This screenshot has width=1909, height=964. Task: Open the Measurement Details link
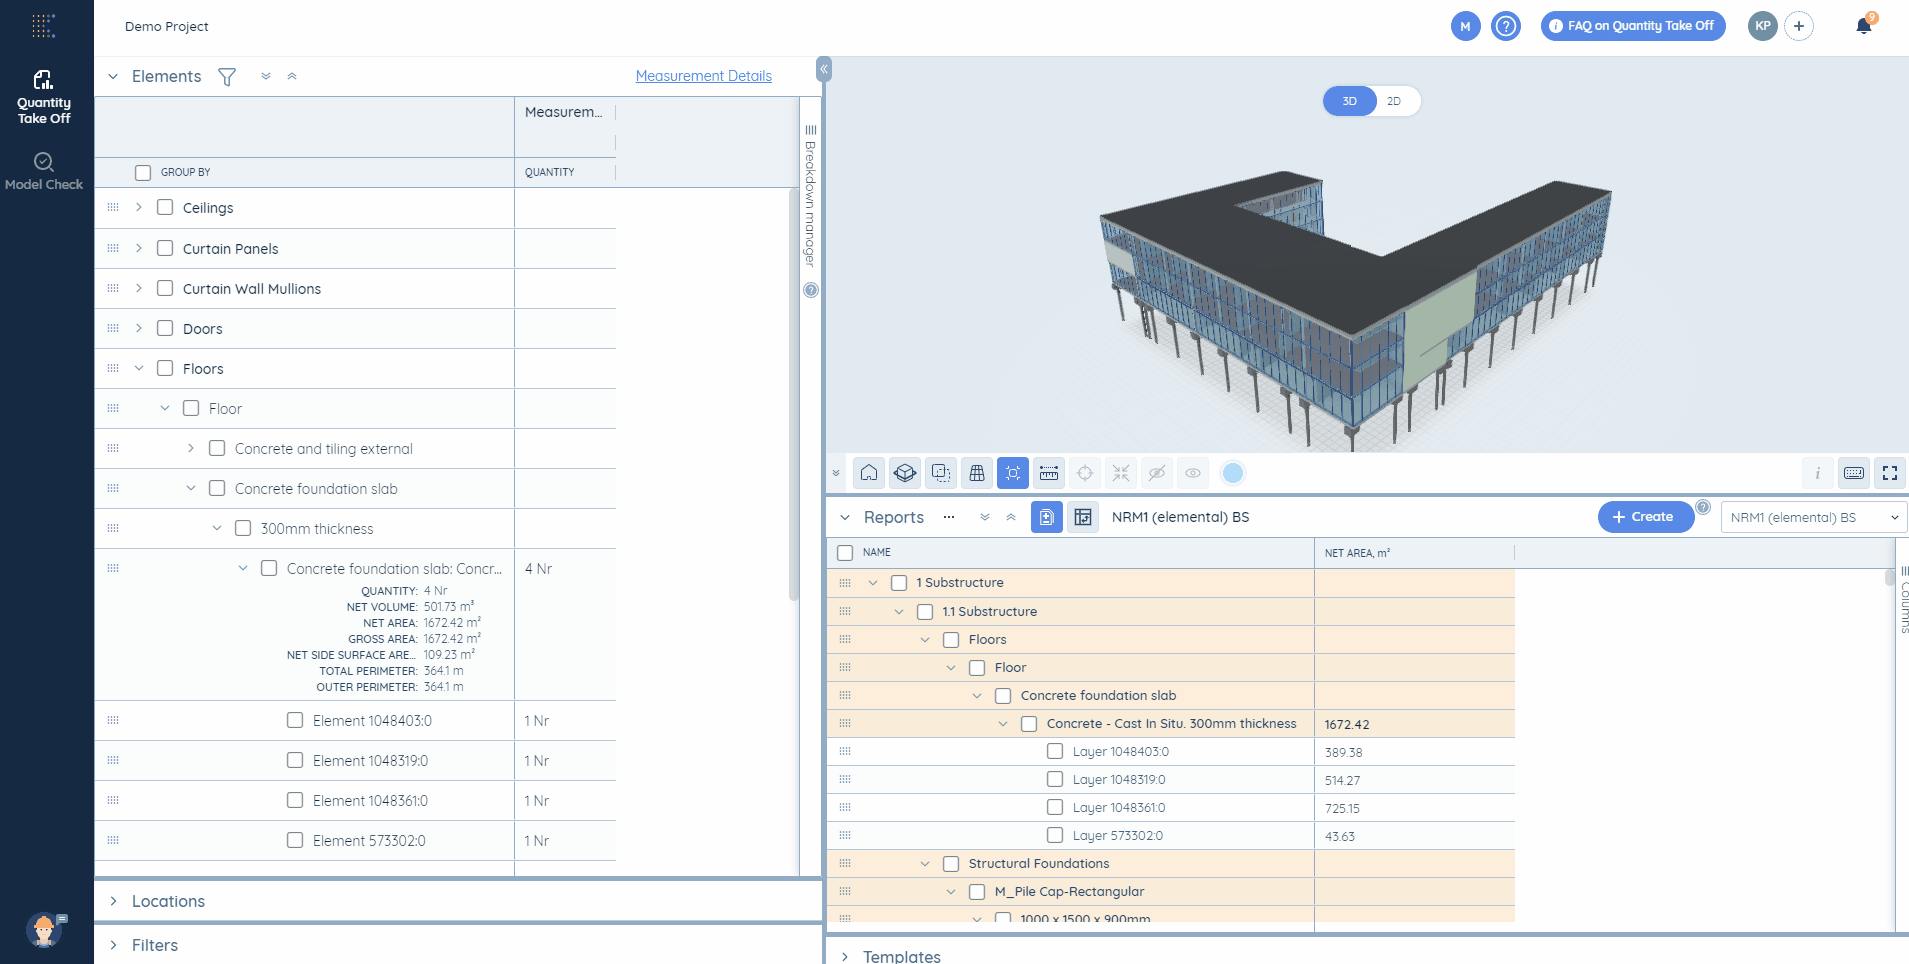(x=704, y=76)
